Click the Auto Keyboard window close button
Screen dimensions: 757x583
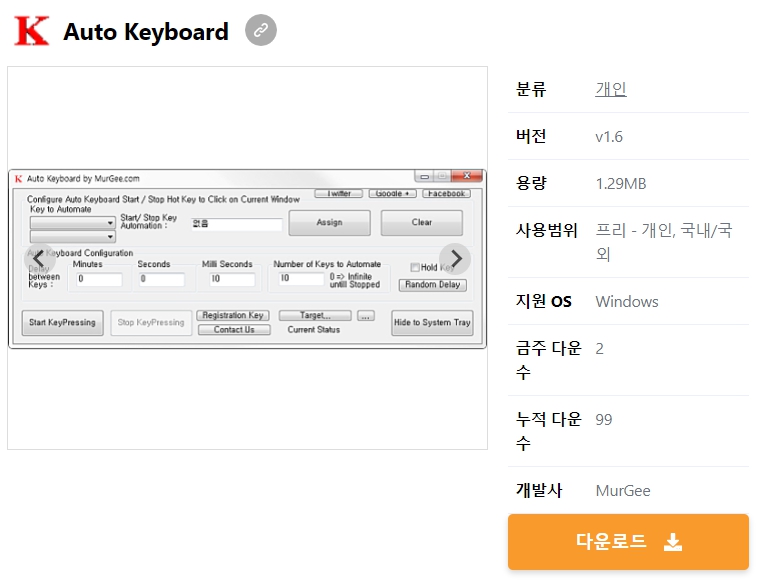(466, 176)
